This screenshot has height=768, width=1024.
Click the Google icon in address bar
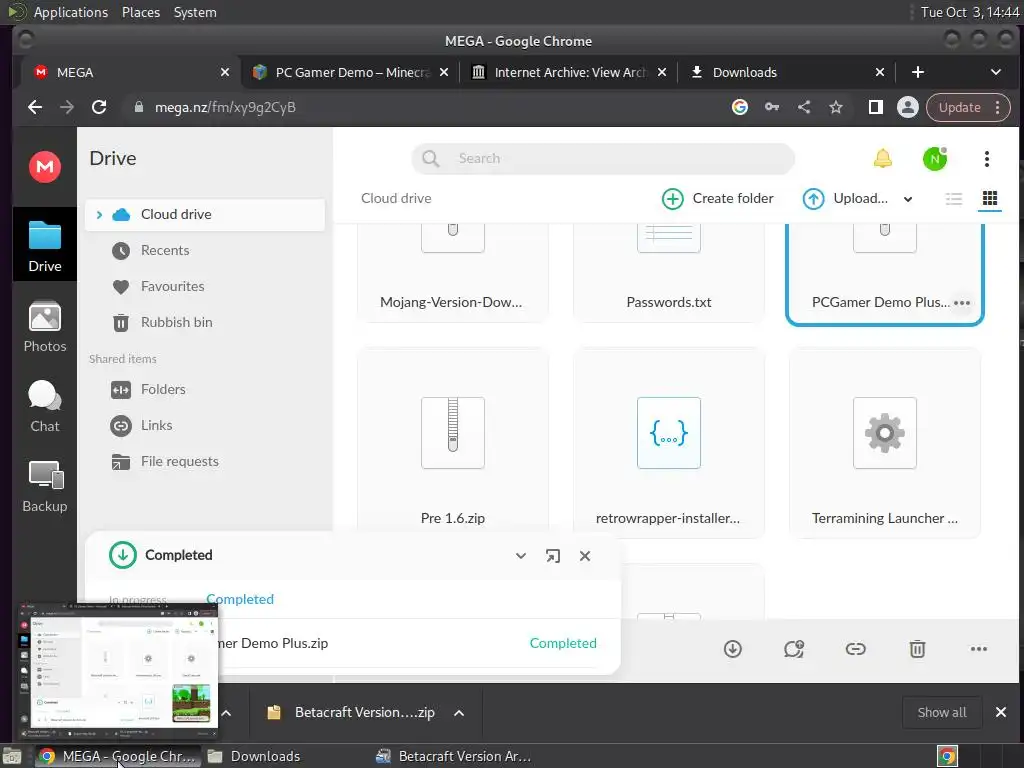(739, 107)
